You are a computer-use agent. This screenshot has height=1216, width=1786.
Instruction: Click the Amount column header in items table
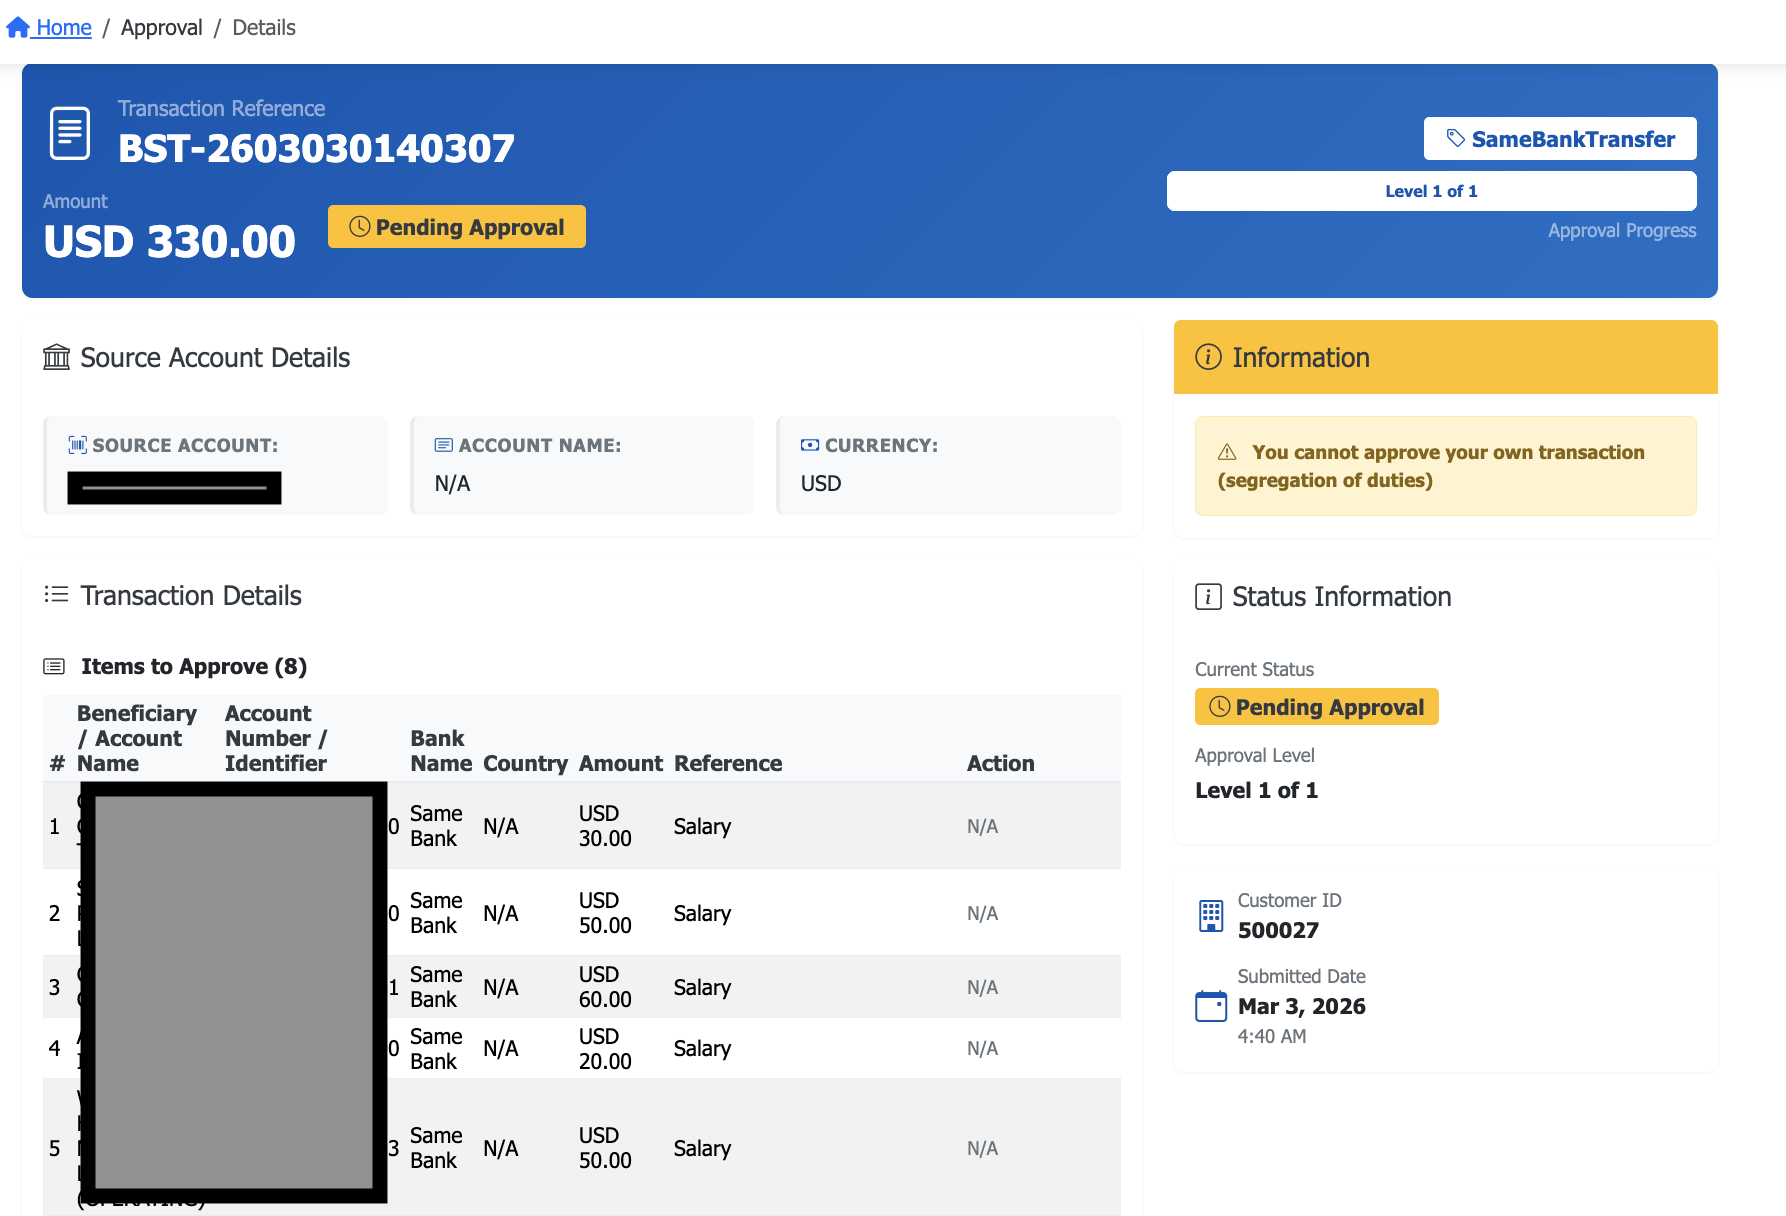pos(620,763)
